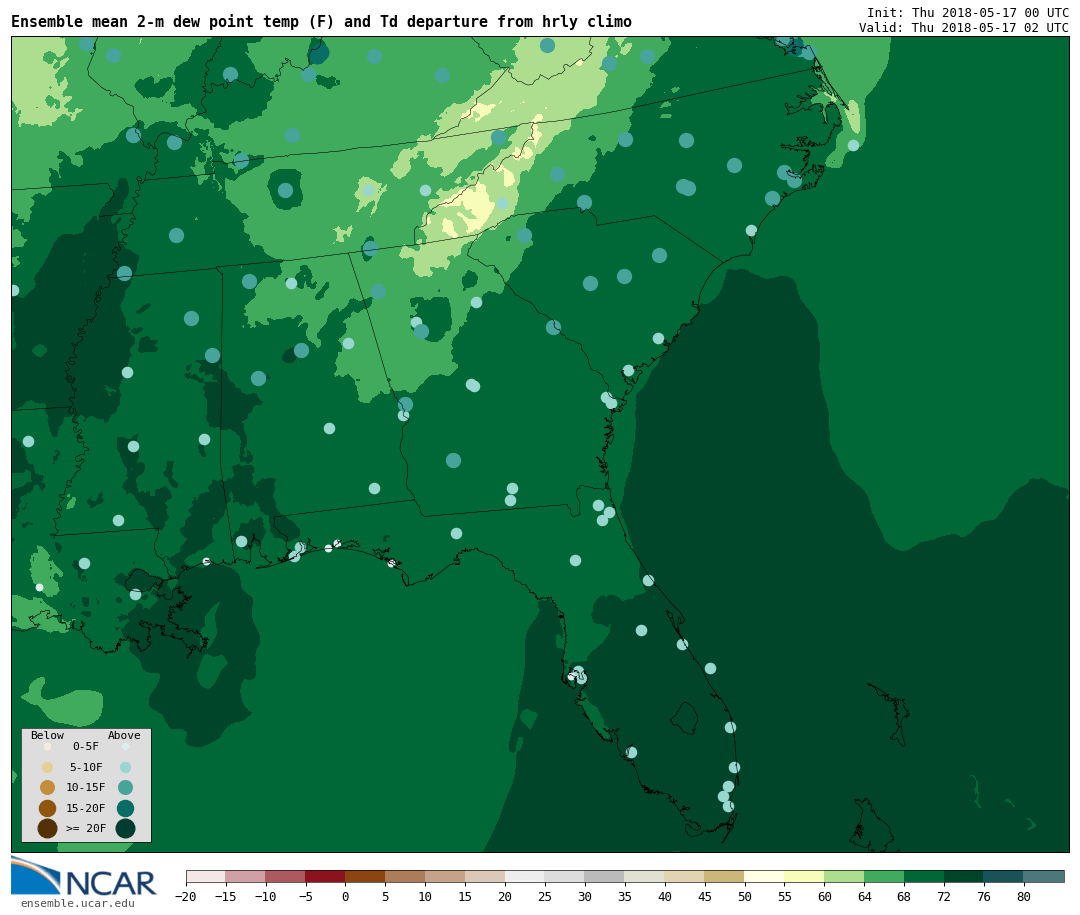Screen dimensions: 1080x915
Task: Select the Above >= 20F darkest teal legend dot
Action: click(x=125, y=828)
